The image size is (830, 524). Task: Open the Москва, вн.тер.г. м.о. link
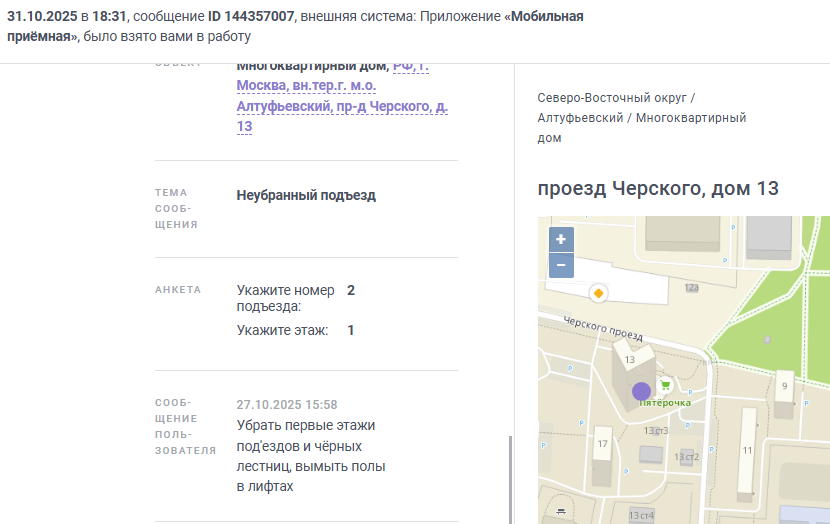306,85
